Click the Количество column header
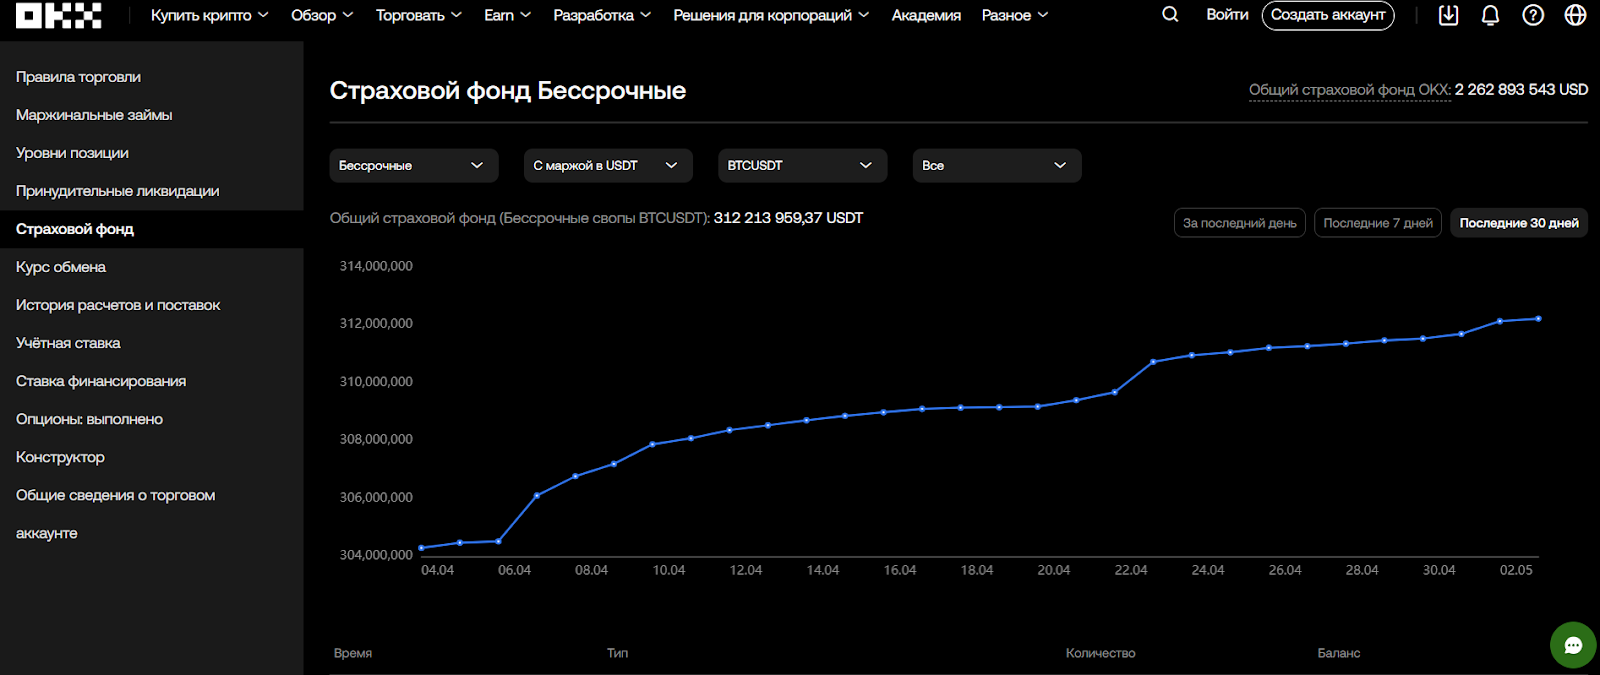This screenshot has width=1600, height=675. pos(1100,653)
